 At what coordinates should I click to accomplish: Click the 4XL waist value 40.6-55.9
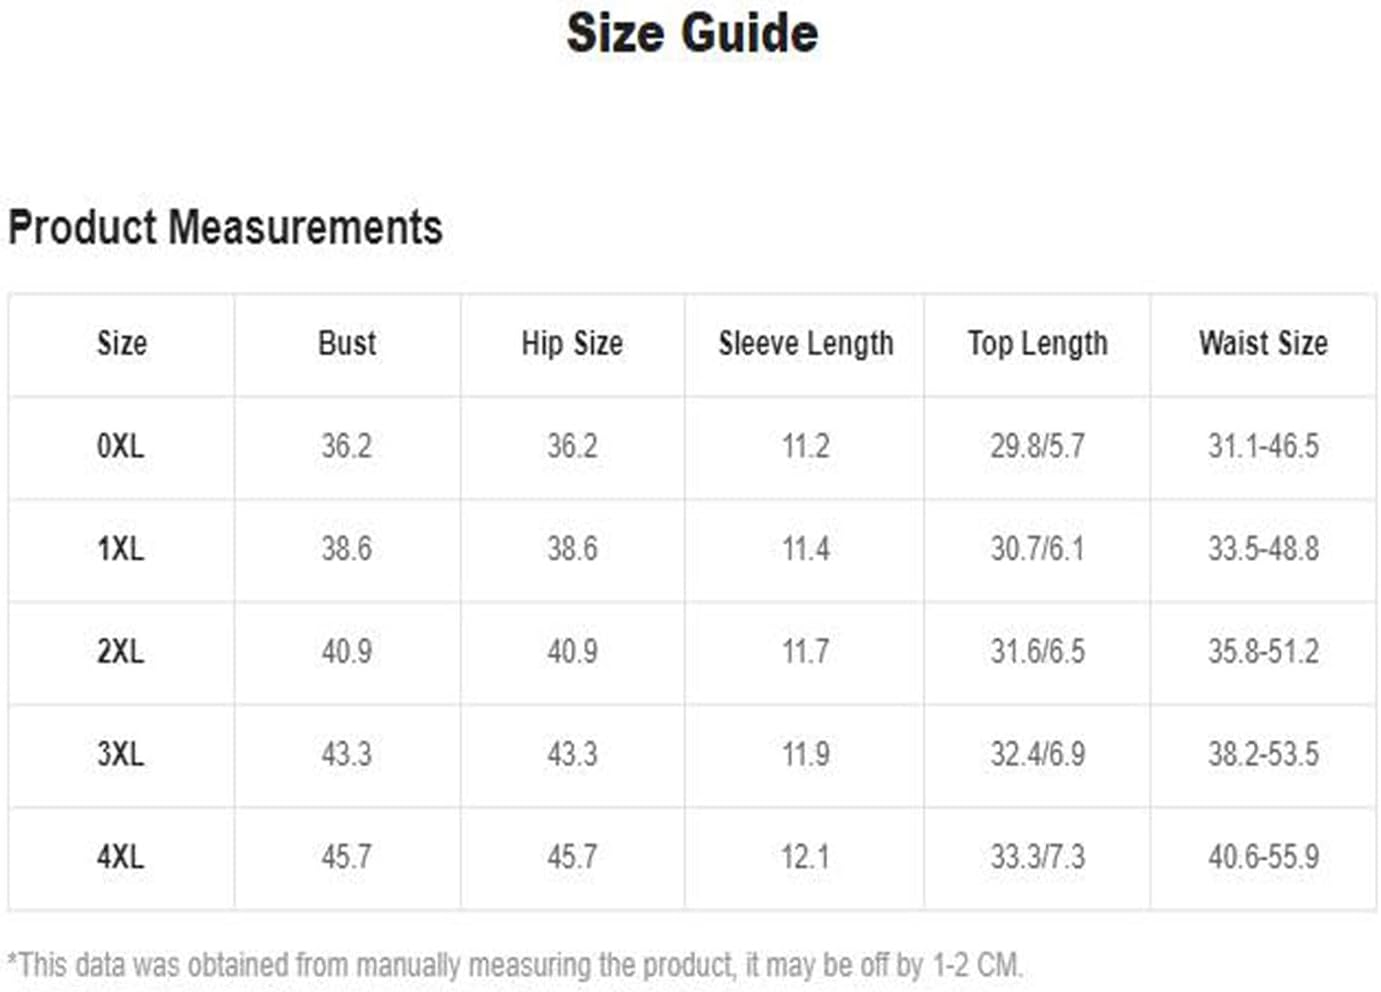click(x=1264, y=857)
